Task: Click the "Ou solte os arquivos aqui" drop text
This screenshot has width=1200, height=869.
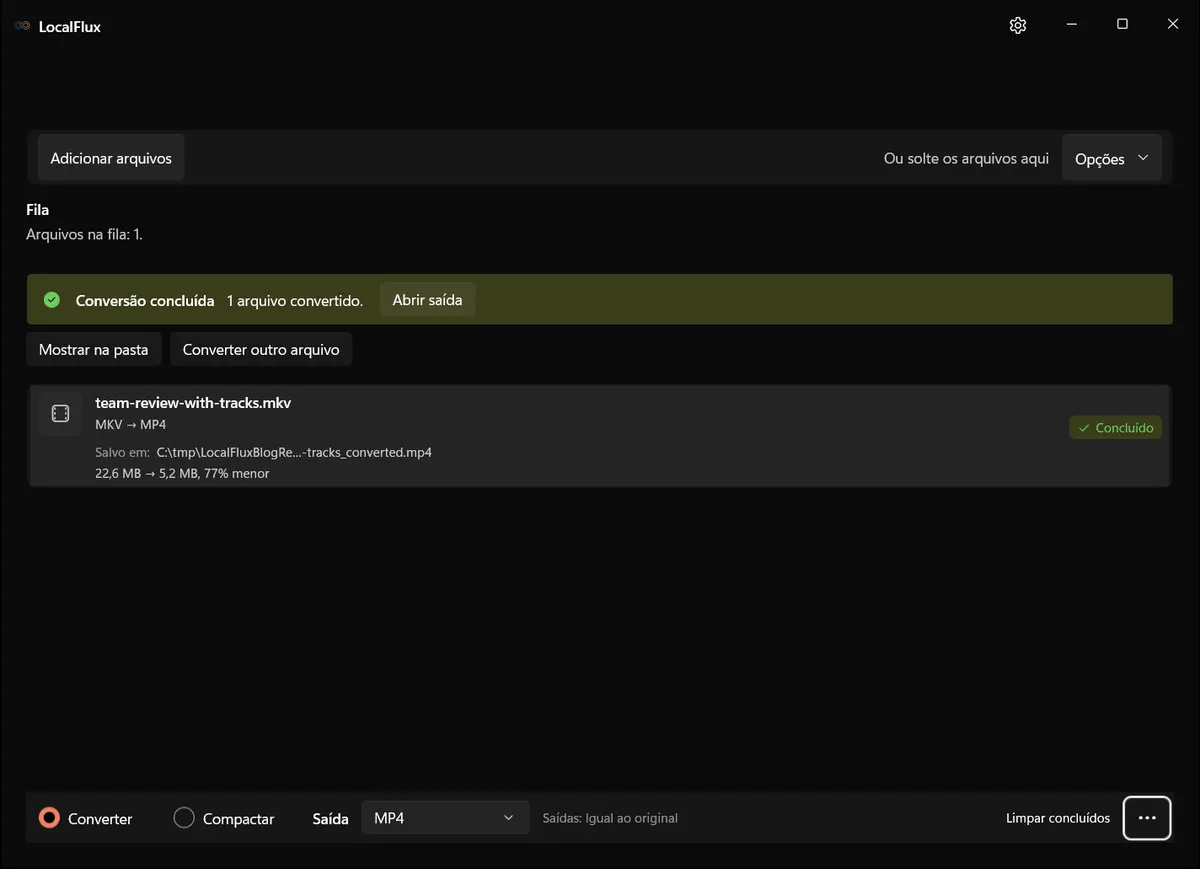Action: pyautogui.click(x=966, y=158)
